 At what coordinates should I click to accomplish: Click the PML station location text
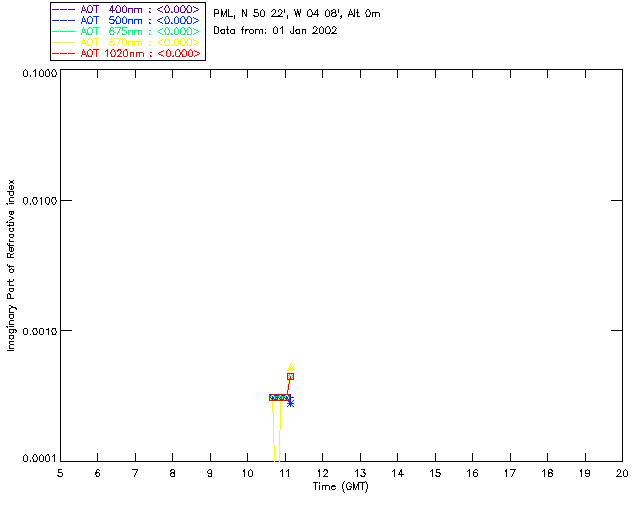tap(297, 13)
